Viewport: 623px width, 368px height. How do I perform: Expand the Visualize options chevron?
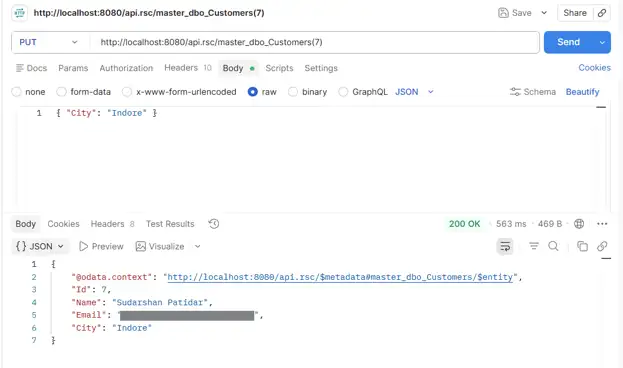click(x=197, y=246)
